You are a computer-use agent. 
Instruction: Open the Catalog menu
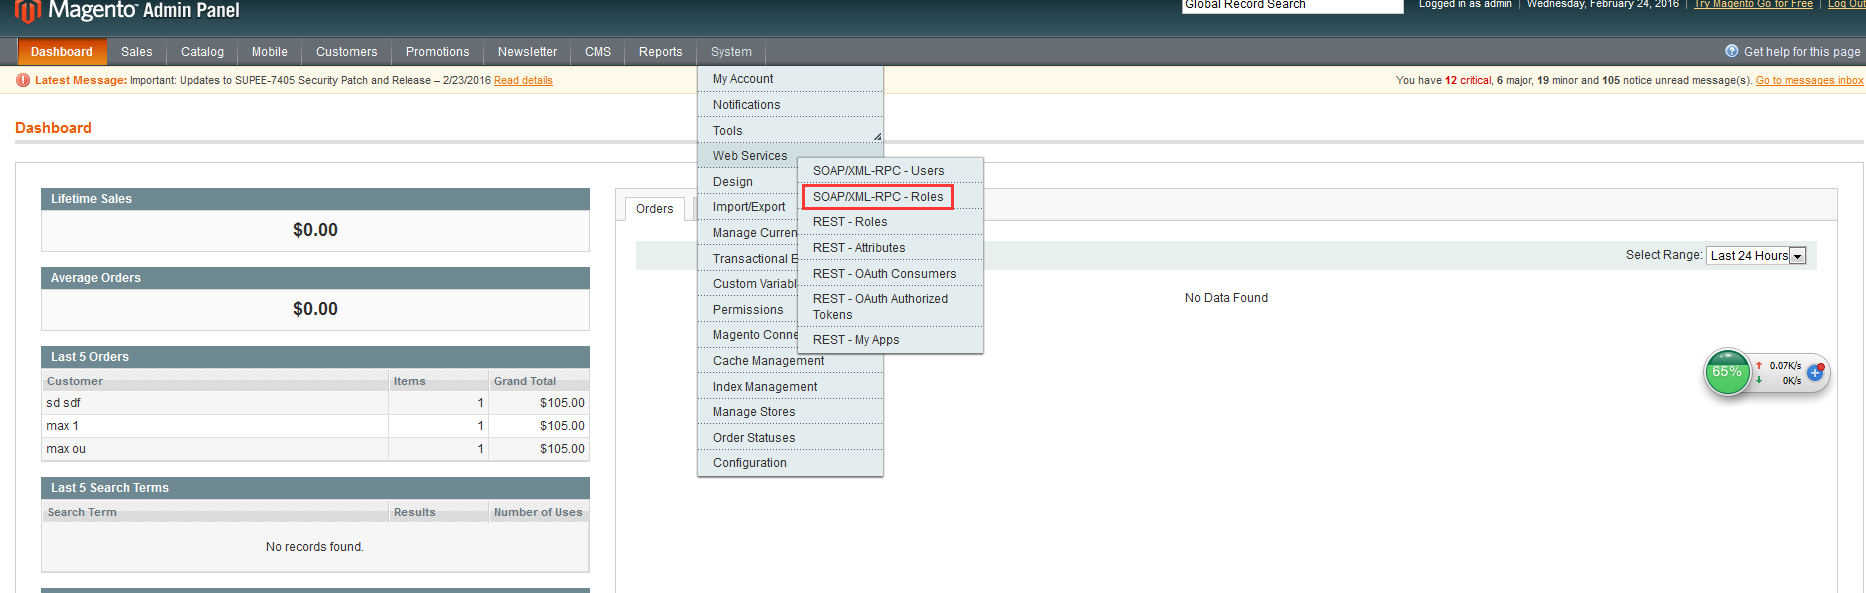pos(202,52)
